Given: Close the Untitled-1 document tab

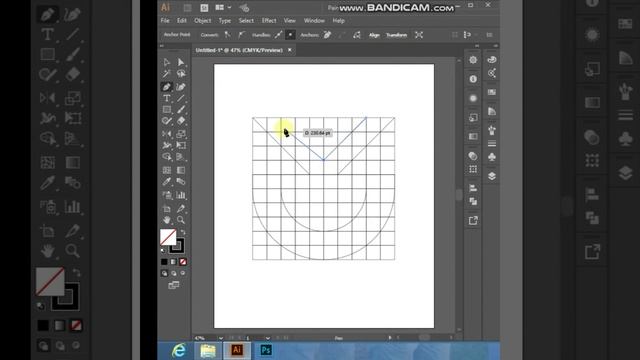Looking at the screenshot, I should [290, 50].
